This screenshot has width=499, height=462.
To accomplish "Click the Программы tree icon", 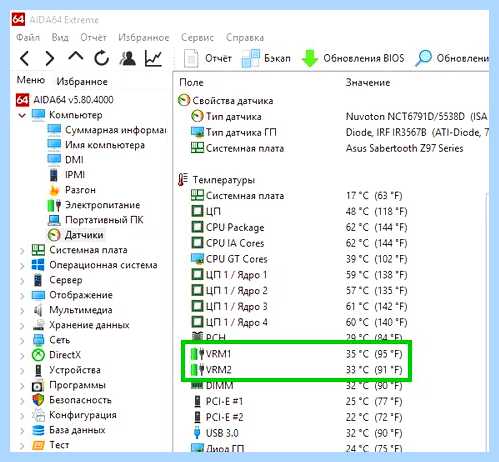I will (x=38, y=385).
